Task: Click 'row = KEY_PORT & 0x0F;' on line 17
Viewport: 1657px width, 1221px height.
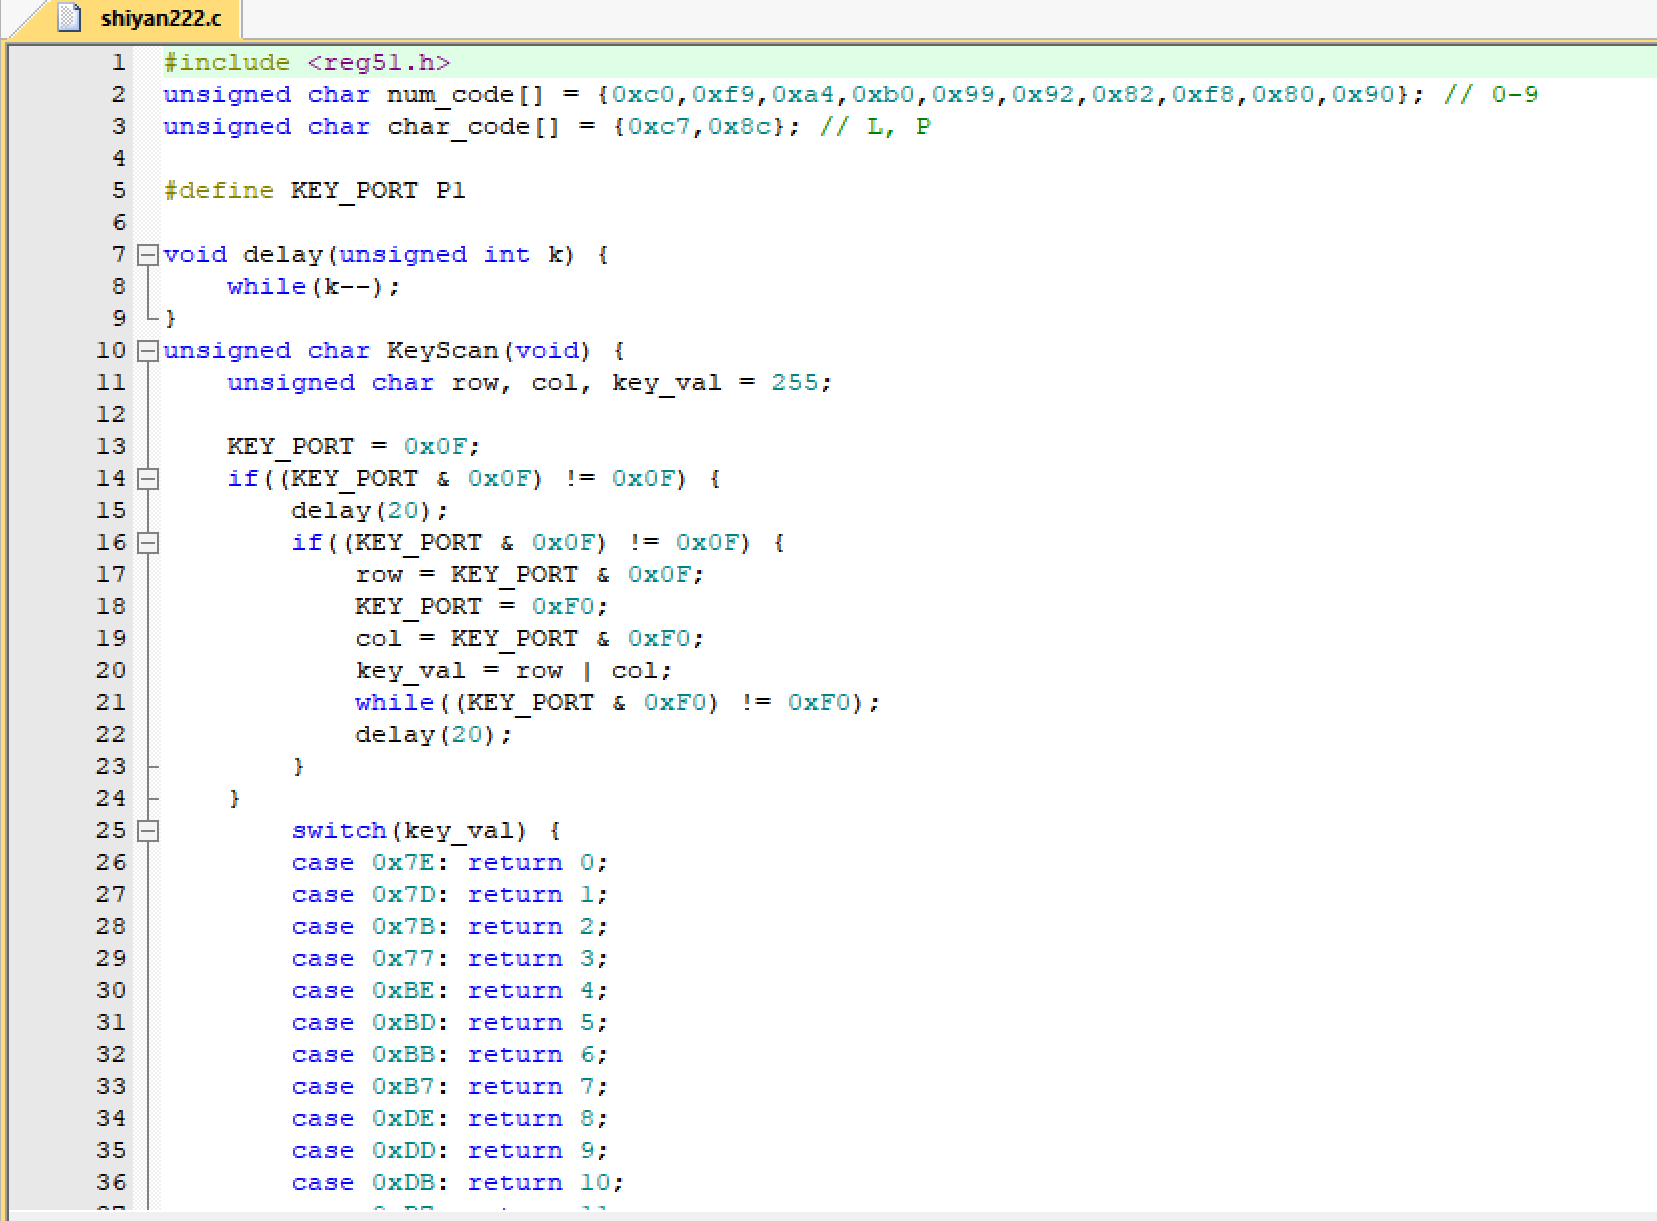Action: tap(530, 575)
